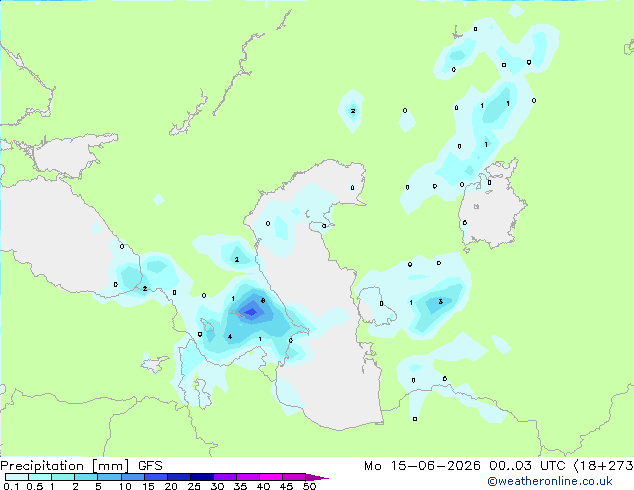Select legend swatch between 10 and 15
Screen dimensions: 634x490
[132, 477]
